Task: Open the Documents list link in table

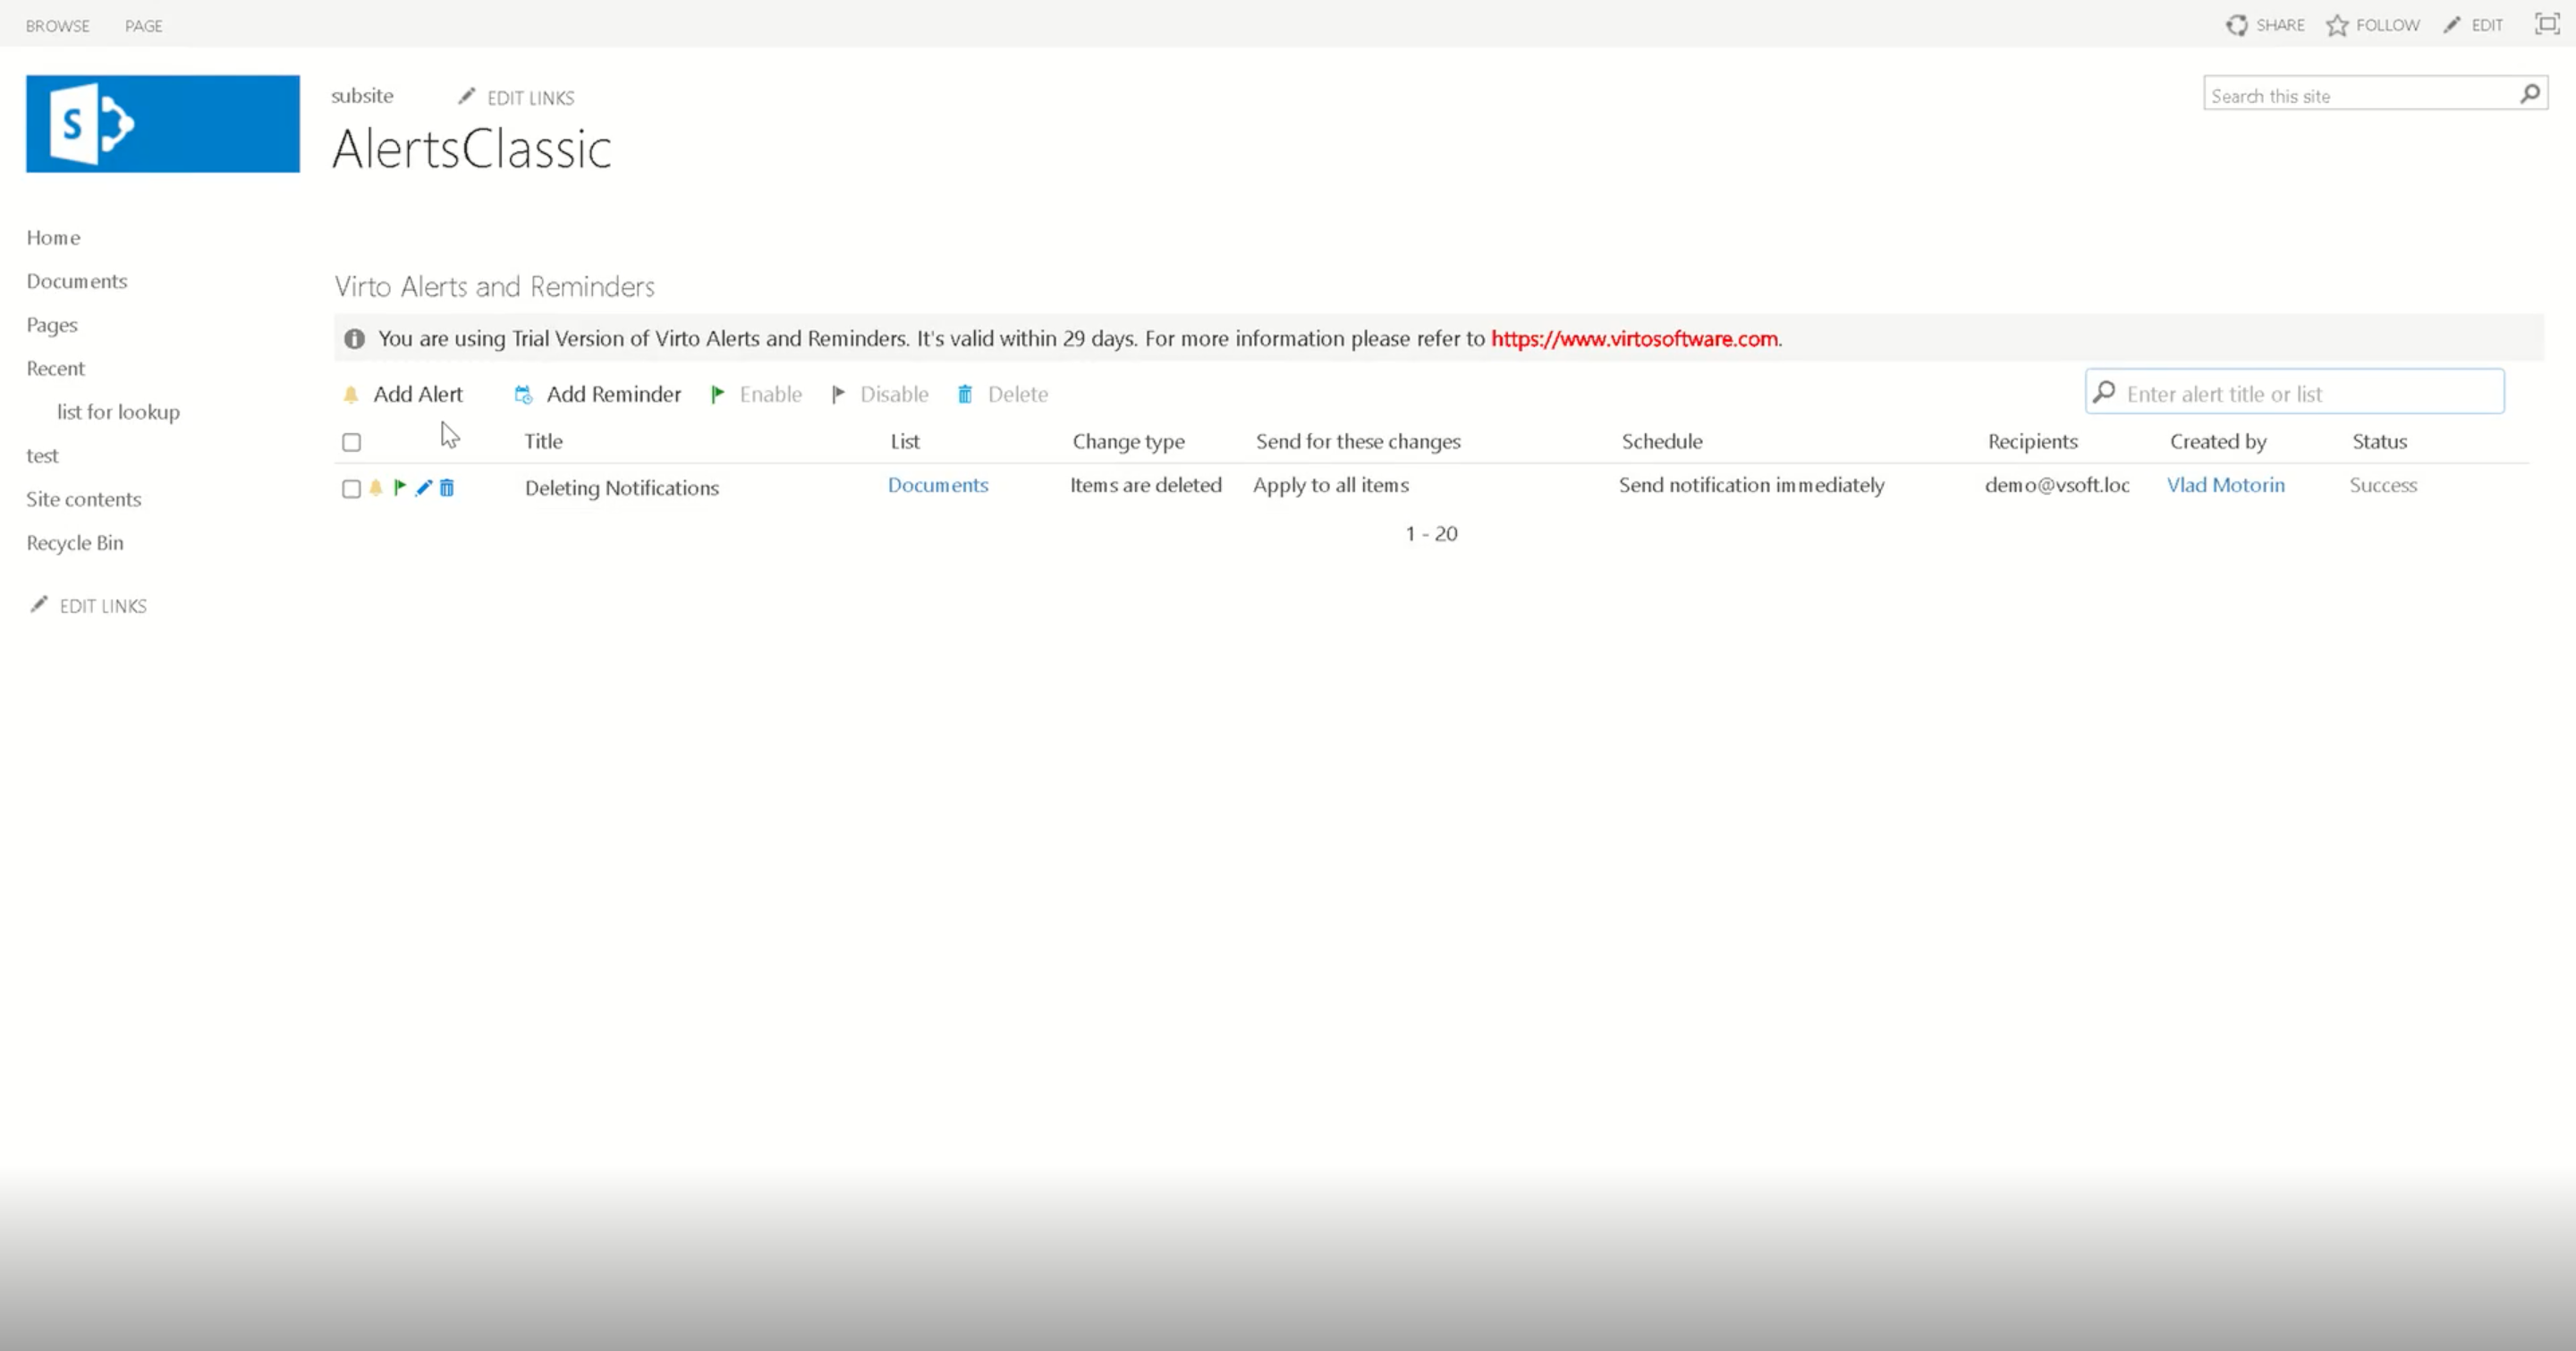Action: pos(937,485)
